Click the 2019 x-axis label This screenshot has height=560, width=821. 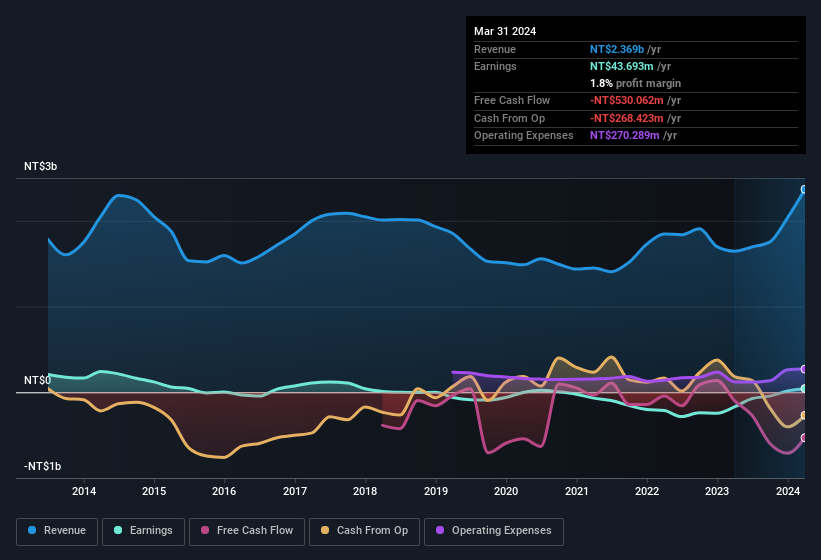(x=436, y=491)
